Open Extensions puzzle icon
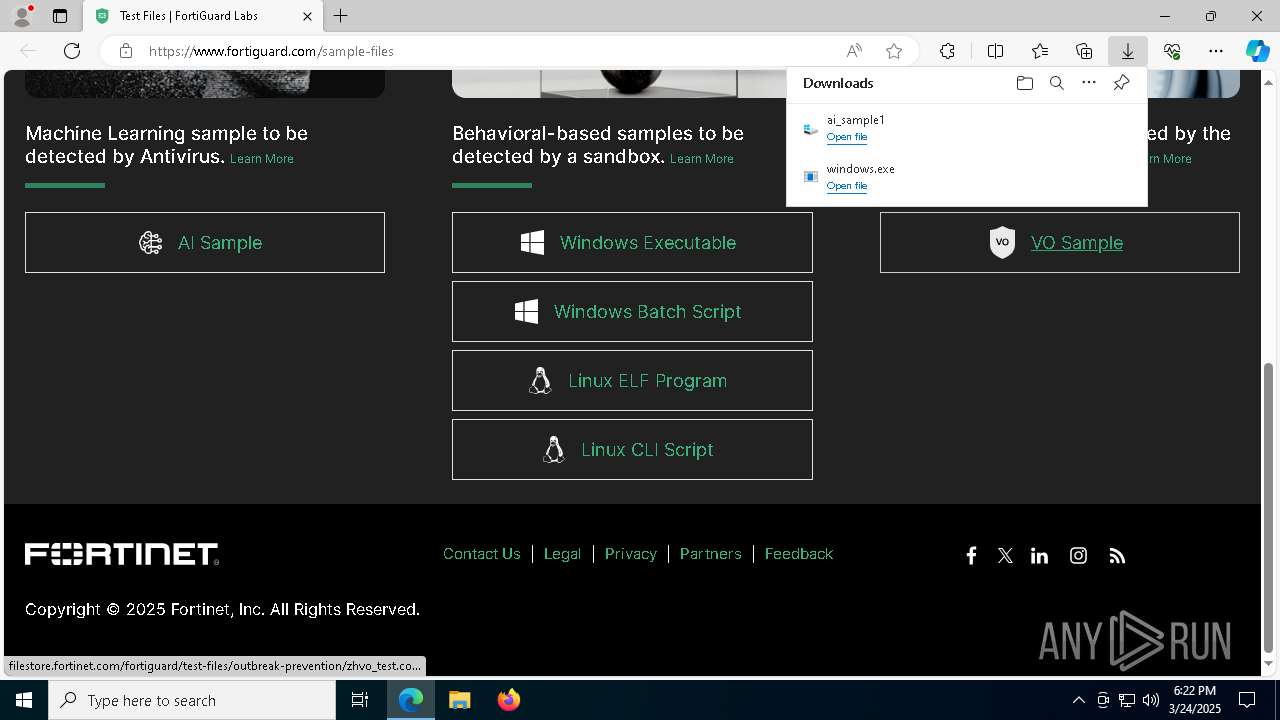The height and width of the screenshot is (720, 1280). pyautogui.click(x=947, y=51)
